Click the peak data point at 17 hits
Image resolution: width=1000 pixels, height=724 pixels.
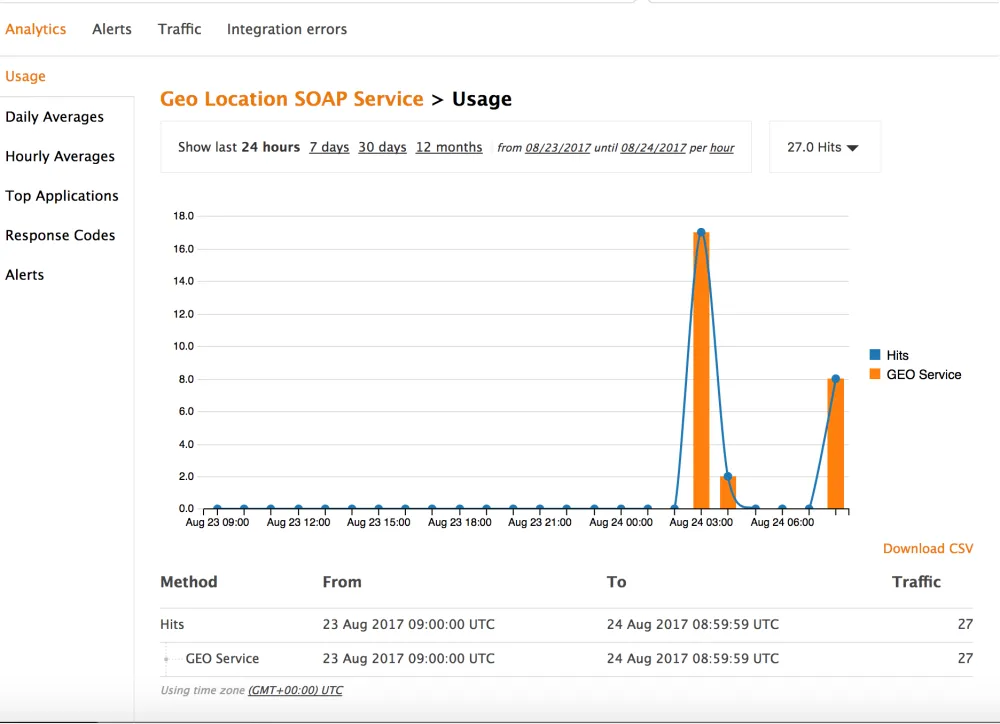(x=701, y=232)
